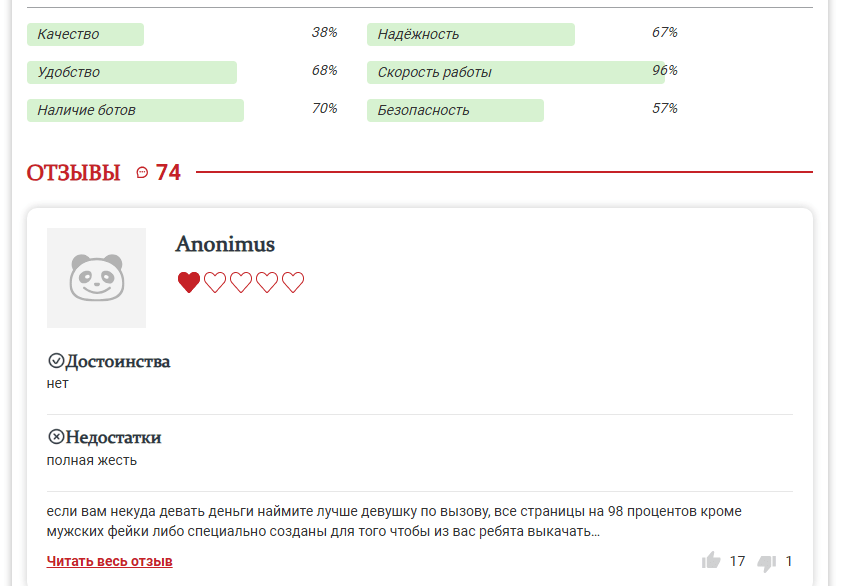The width and height of the screenshot is (852, 586).
Task: Click the comments bubble icon near 74
Action: click(x=142, y=173)
